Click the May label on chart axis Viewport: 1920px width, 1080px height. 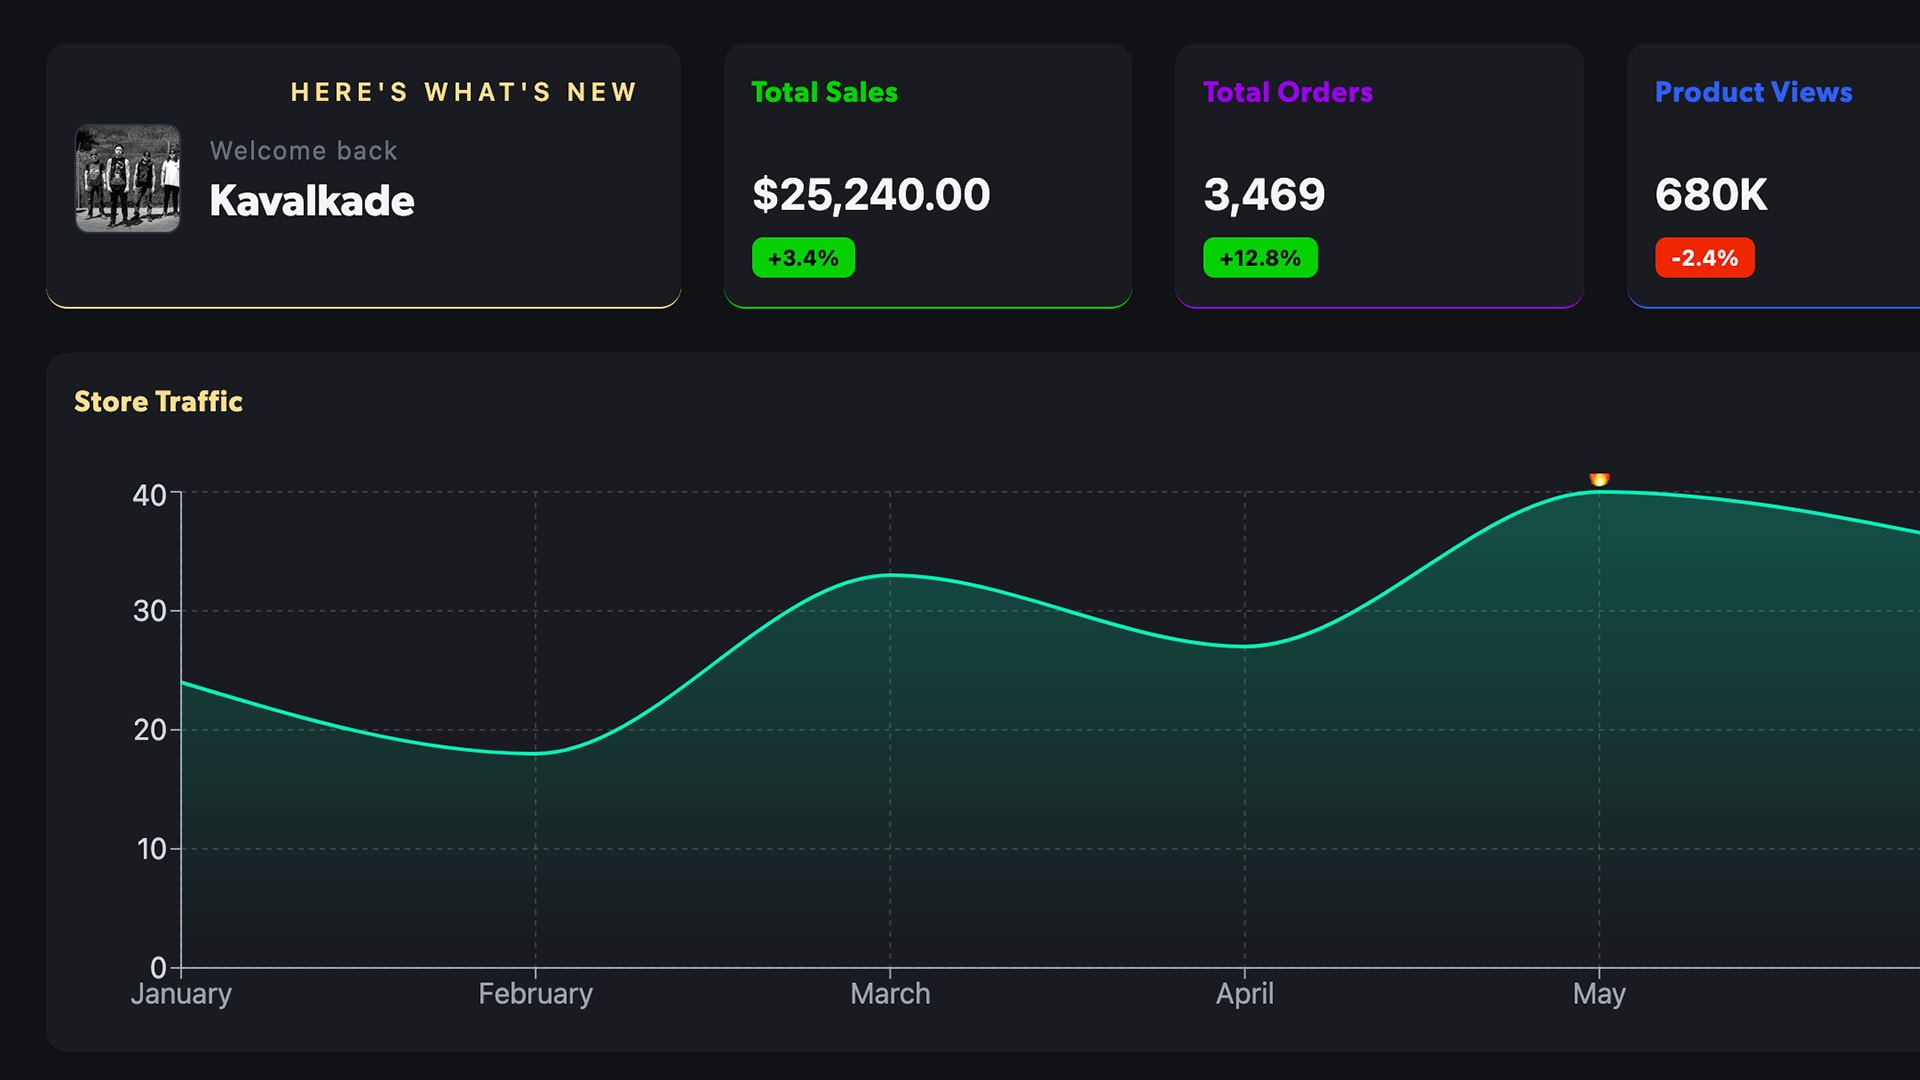(x=1598, y=994)
